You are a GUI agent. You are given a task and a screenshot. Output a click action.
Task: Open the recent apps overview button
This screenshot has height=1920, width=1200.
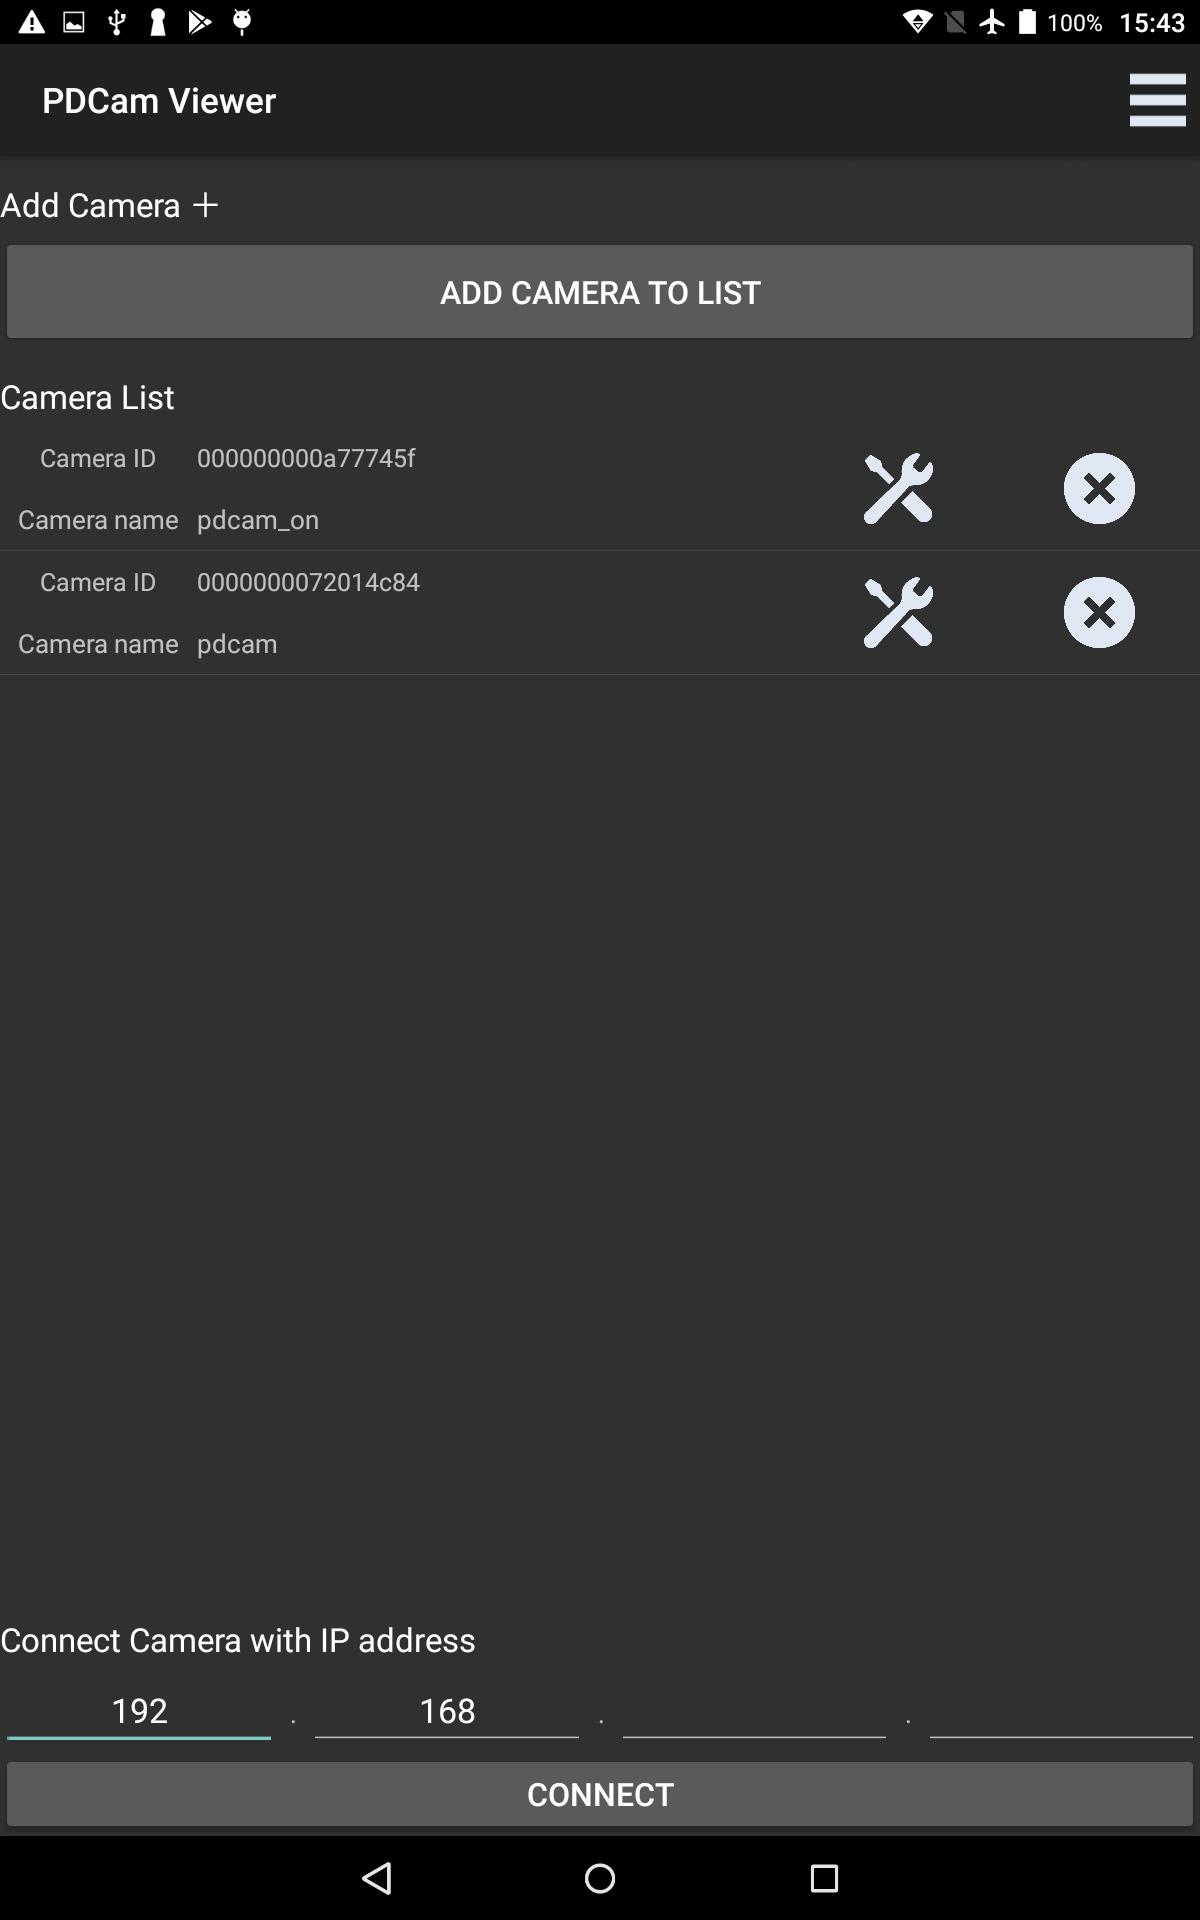[x=824, y=1878]
